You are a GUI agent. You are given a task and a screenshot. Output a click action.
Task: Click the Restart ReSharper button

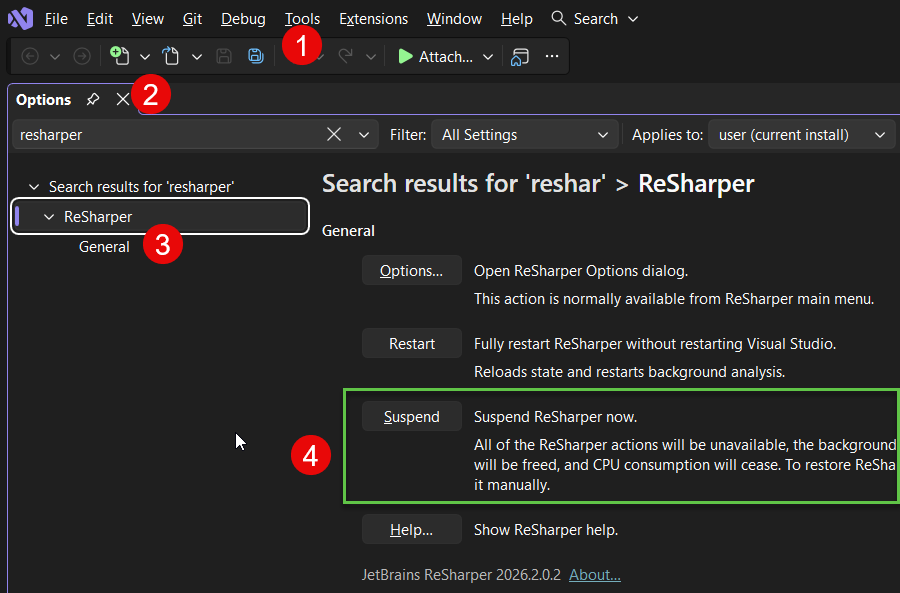[412, 343]
